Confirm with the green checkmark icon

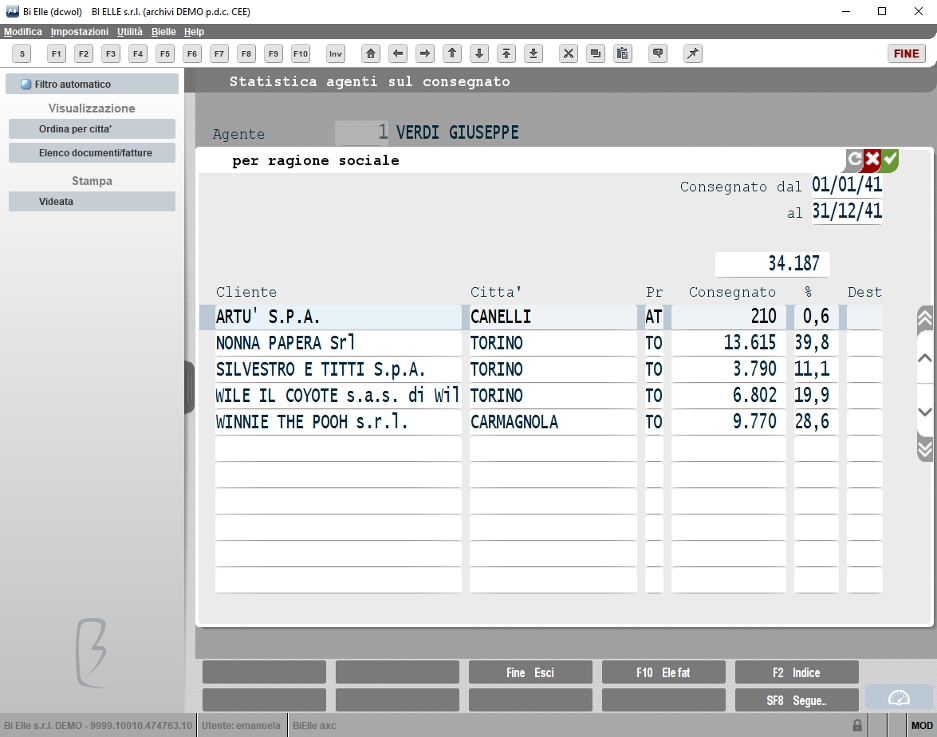pyautogui.click(x=890, y=159)
